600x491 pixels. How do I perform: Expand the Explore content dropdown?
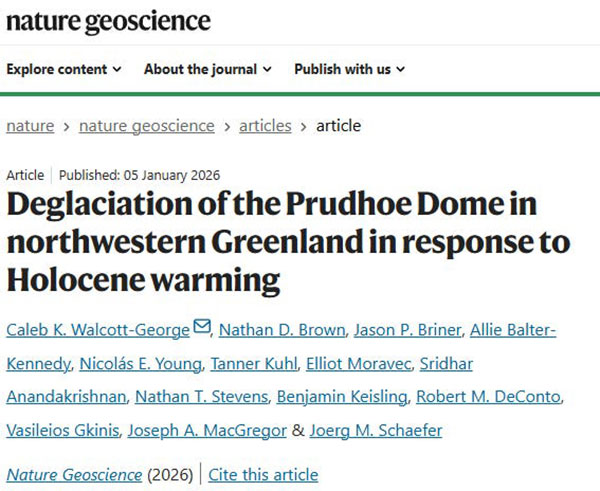coord(64,70)
